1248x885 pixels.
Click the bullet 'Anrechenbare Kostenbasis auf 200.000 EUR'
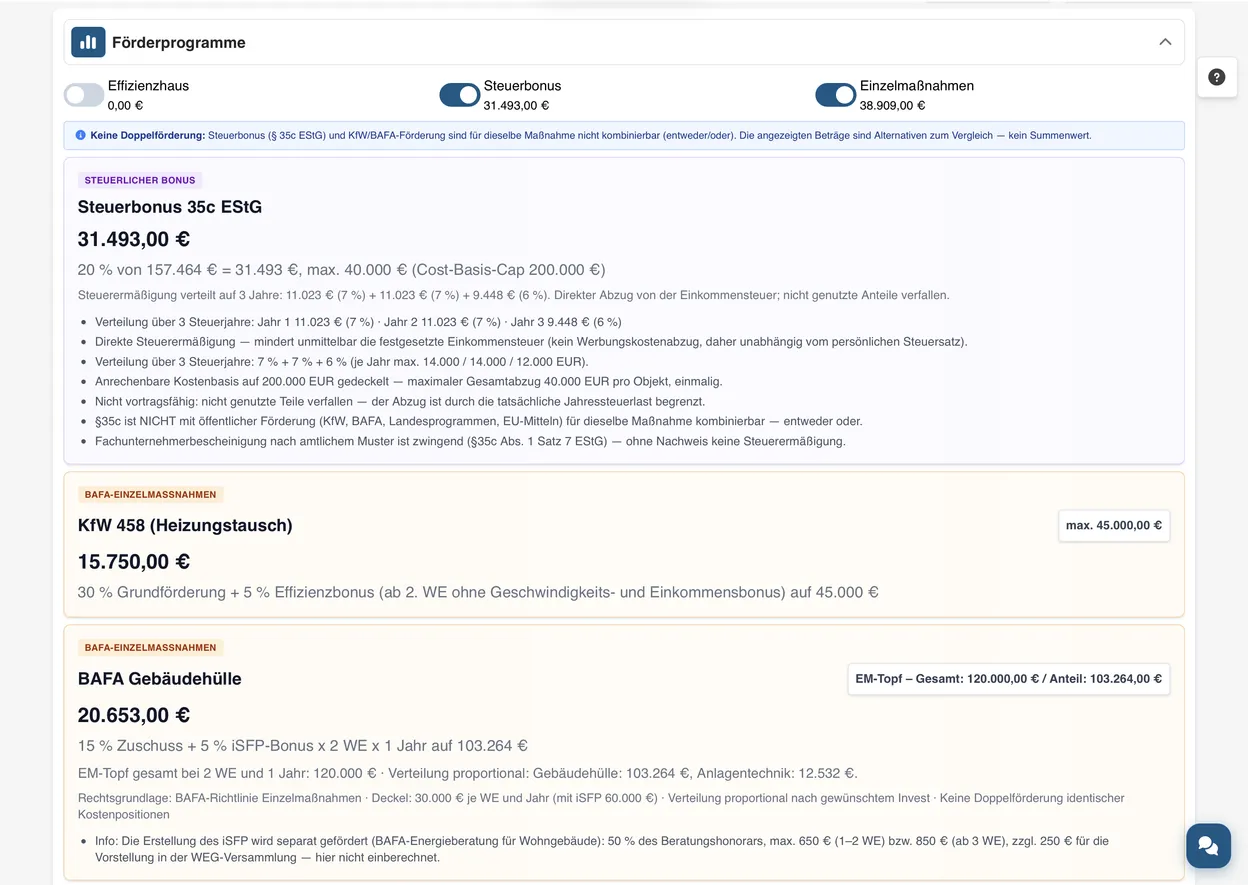(408, 381)
